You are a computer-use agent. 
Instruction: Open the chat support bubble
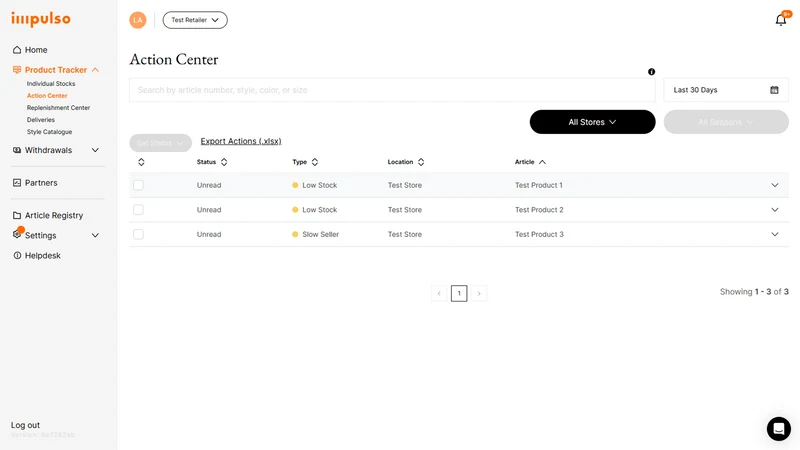[x=779, y=429]
